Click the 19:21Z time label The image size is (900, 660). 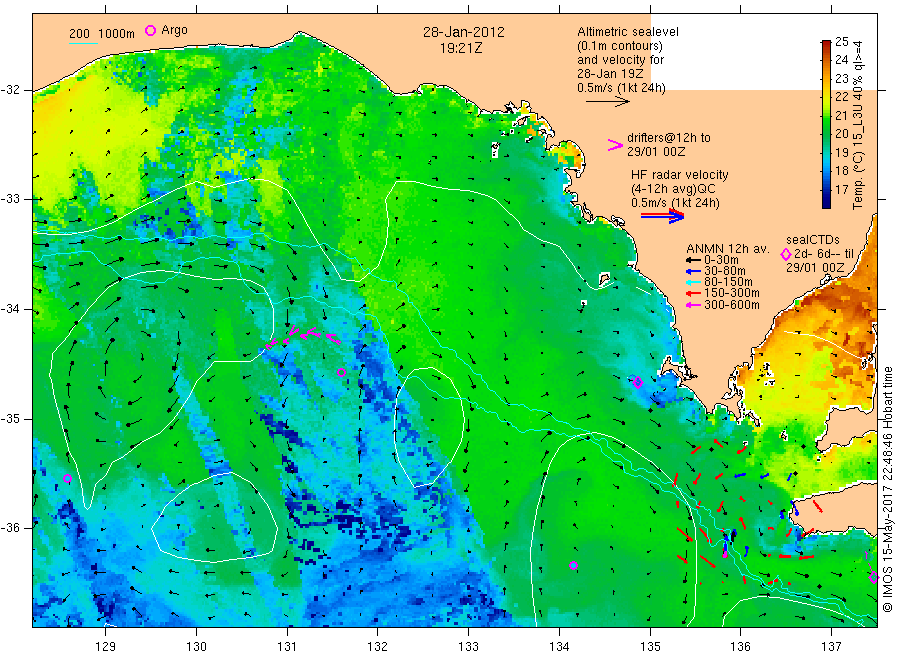[461, 49]
